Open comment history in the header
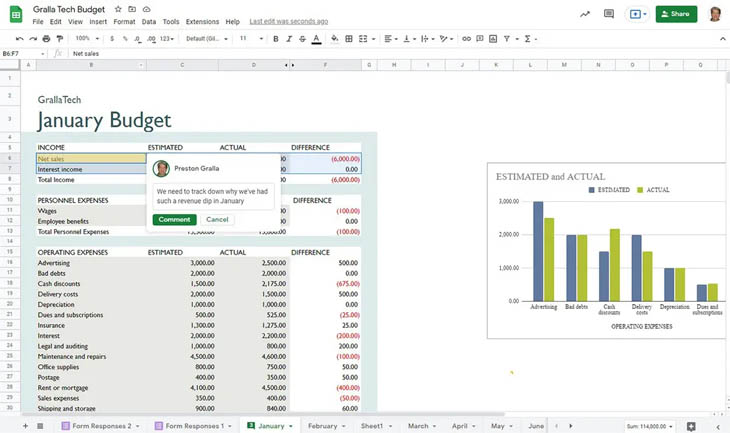 [x=608, y=14]
